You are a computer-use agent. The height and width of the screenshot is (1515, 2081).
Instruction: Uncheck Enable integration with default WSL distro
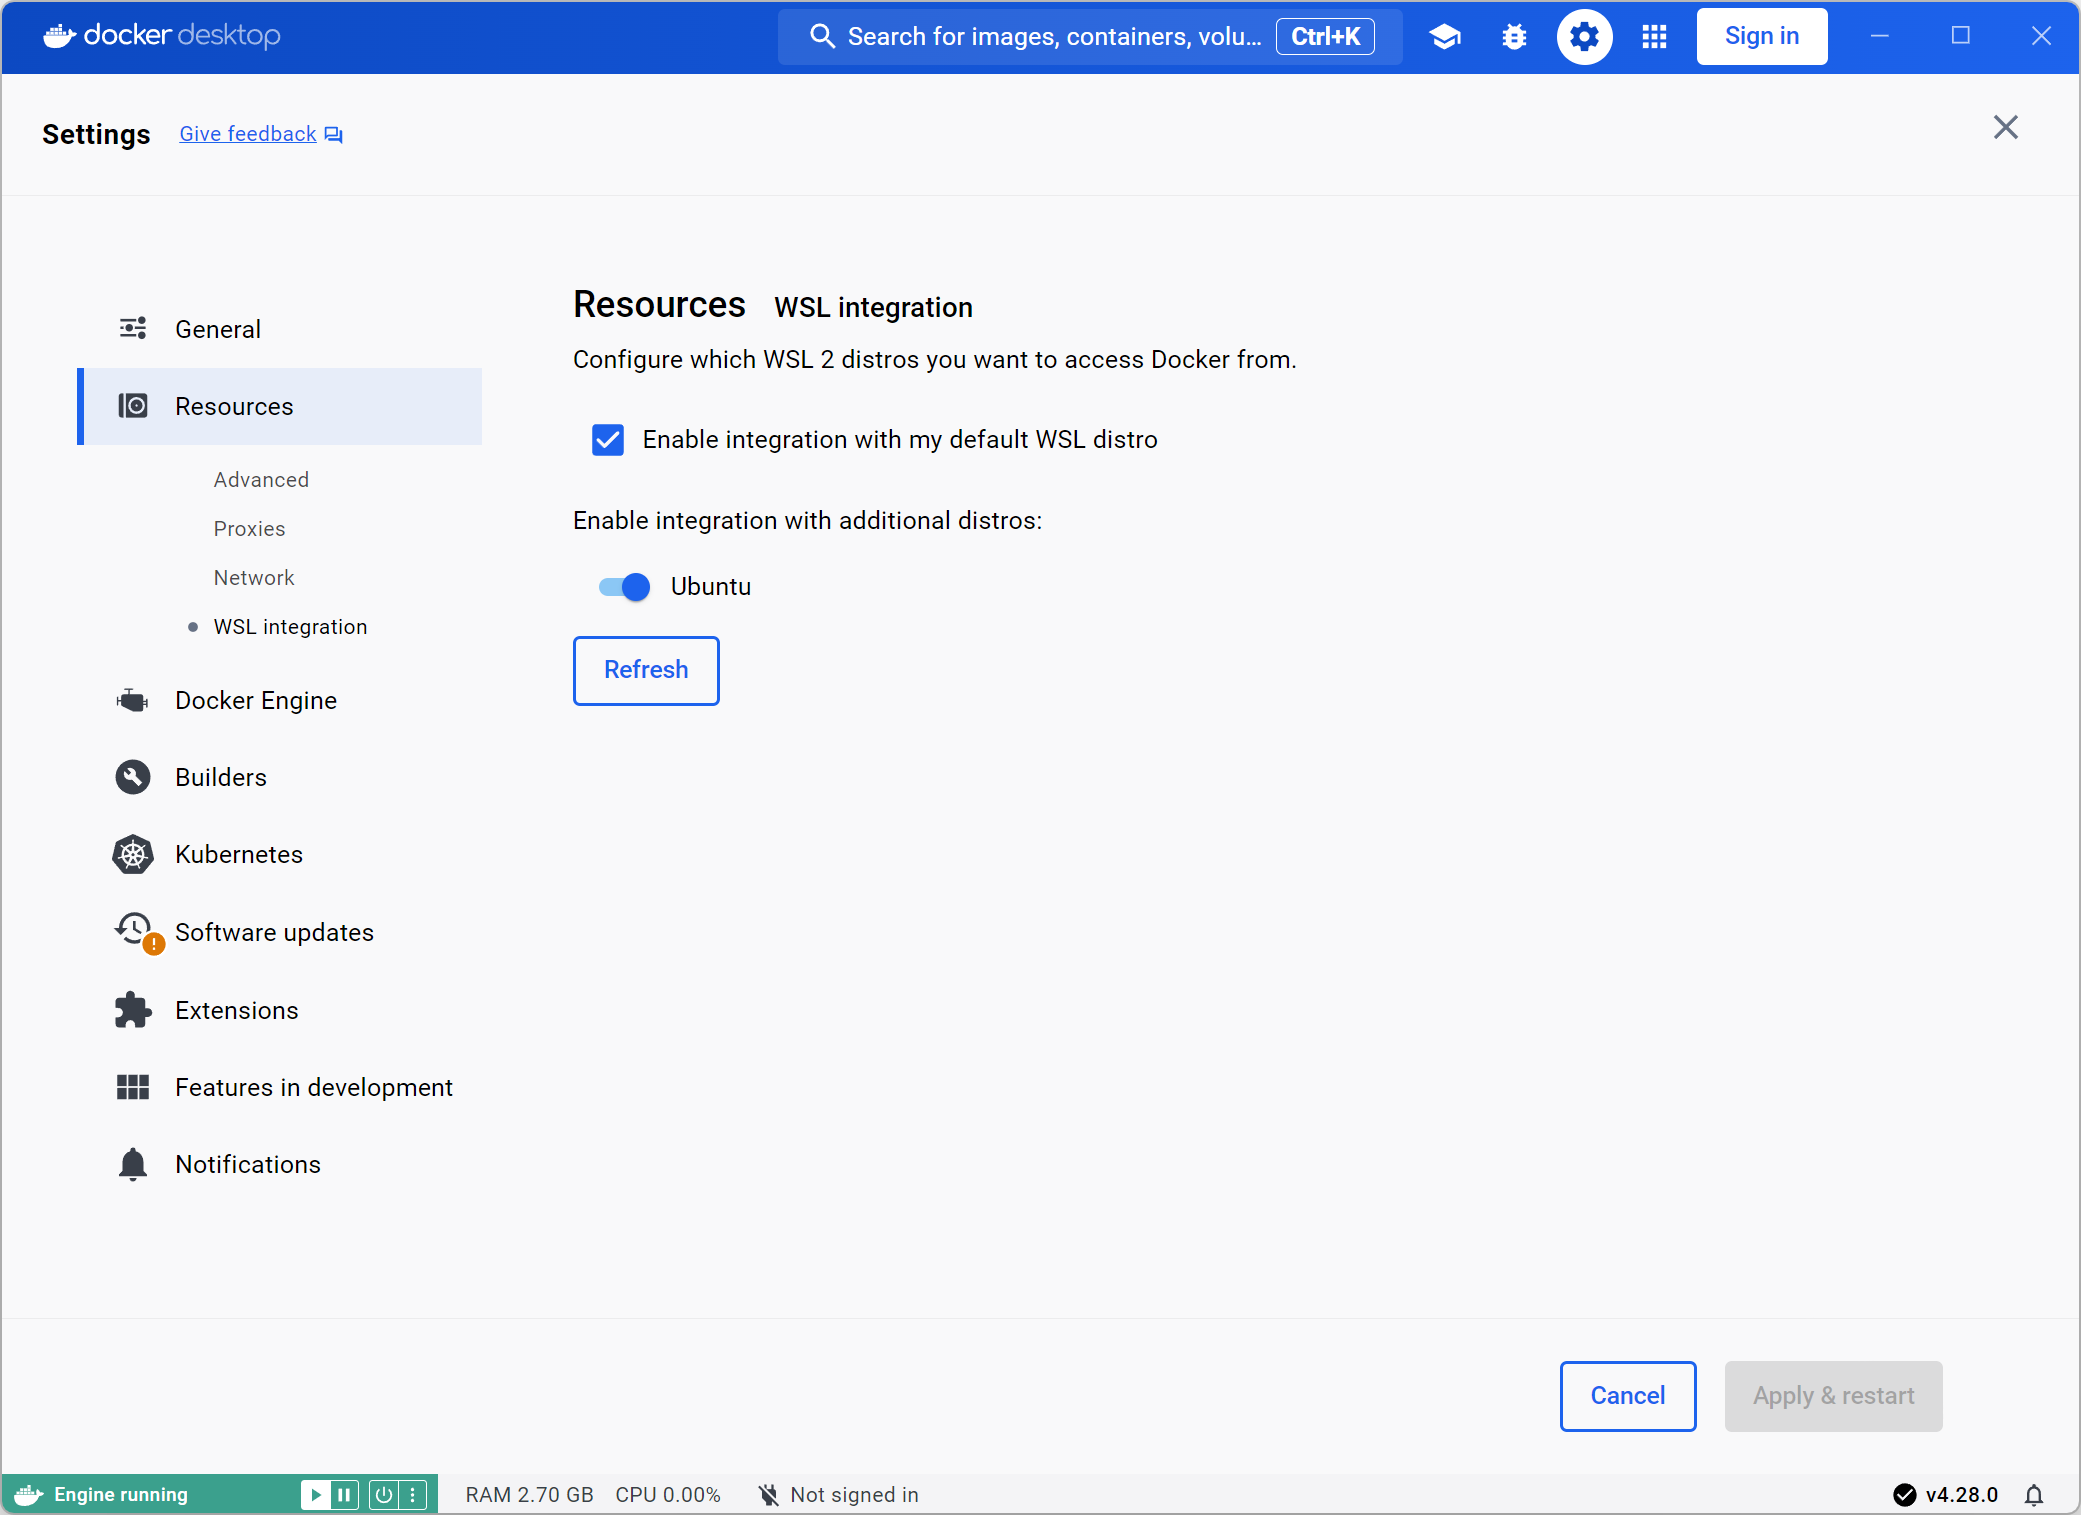608,440
